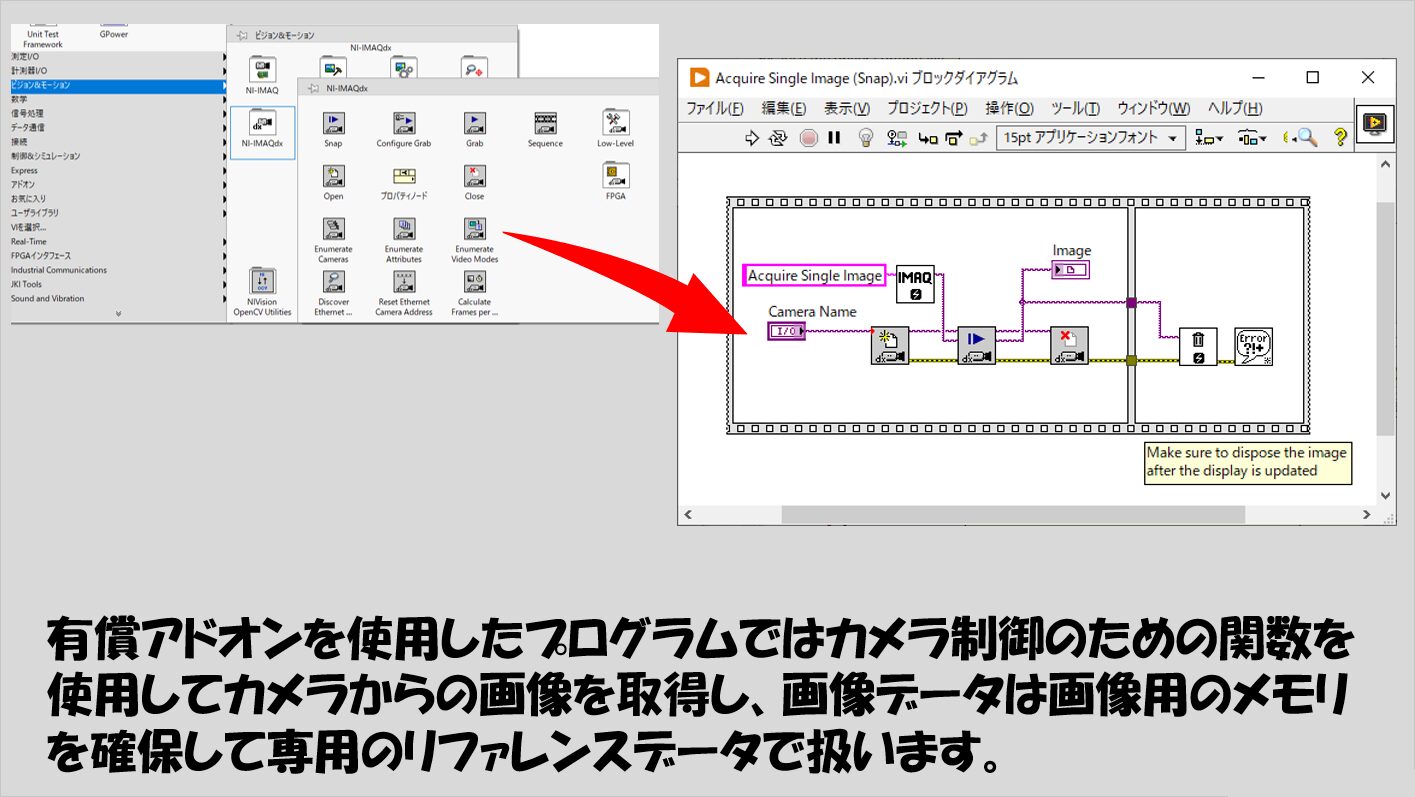Screen dimensions: 1415x797
Task: Toggle Highlight Execution light bulb
Action: [866, 138]
